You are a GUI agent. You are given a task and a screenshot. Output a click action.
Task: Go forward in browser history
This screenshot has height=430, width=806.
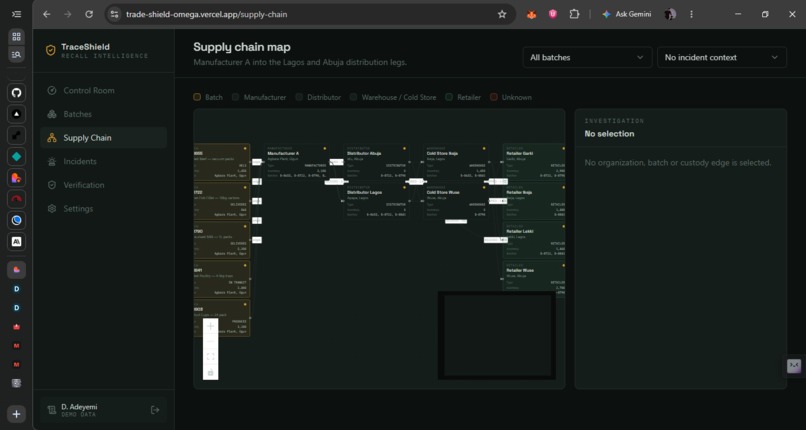[68, 14]
